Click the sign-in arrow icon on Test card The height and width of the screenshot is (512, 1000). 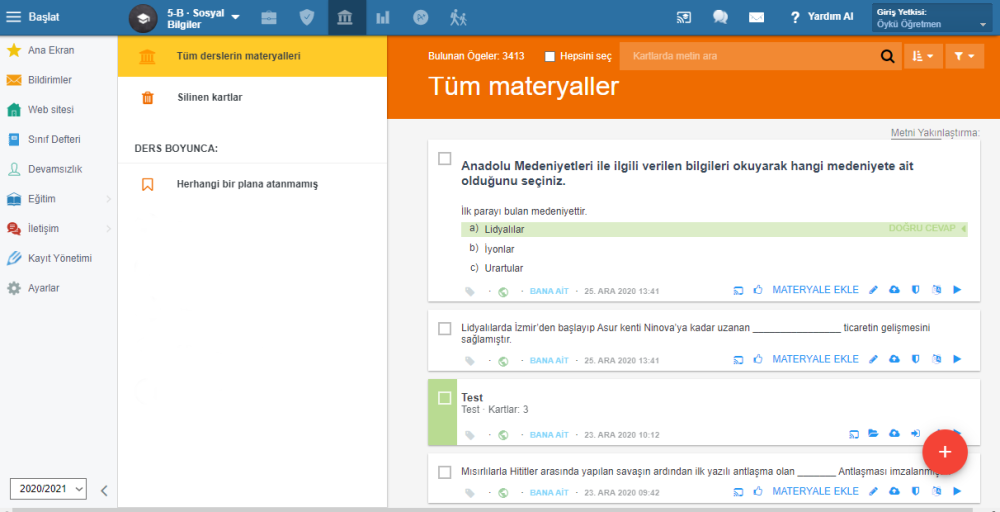[x=915, y=434]
